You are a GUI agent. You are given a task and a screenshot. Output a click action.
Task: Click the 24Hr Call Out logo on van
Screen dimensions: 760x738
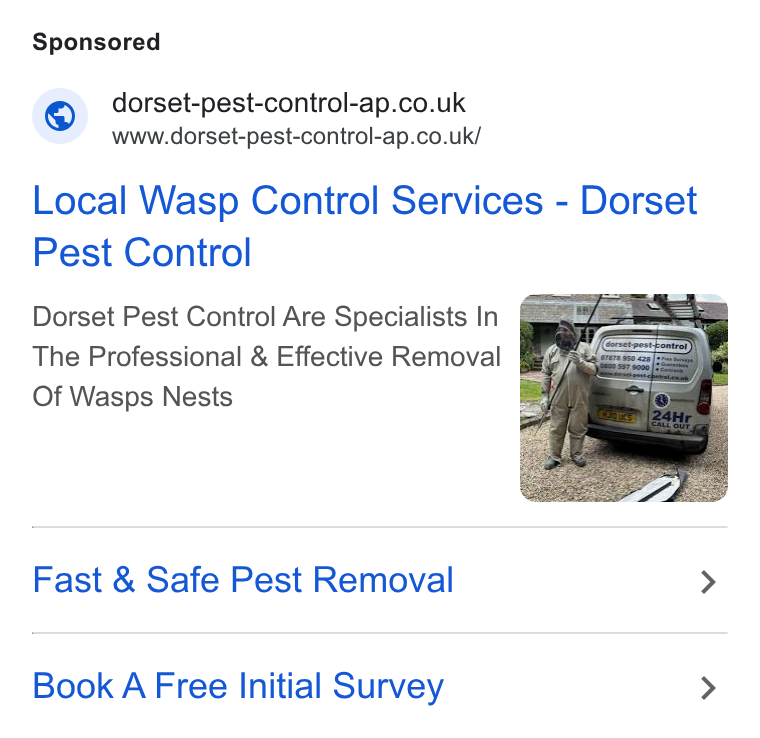pyautogui.click(x=671, y=419)
